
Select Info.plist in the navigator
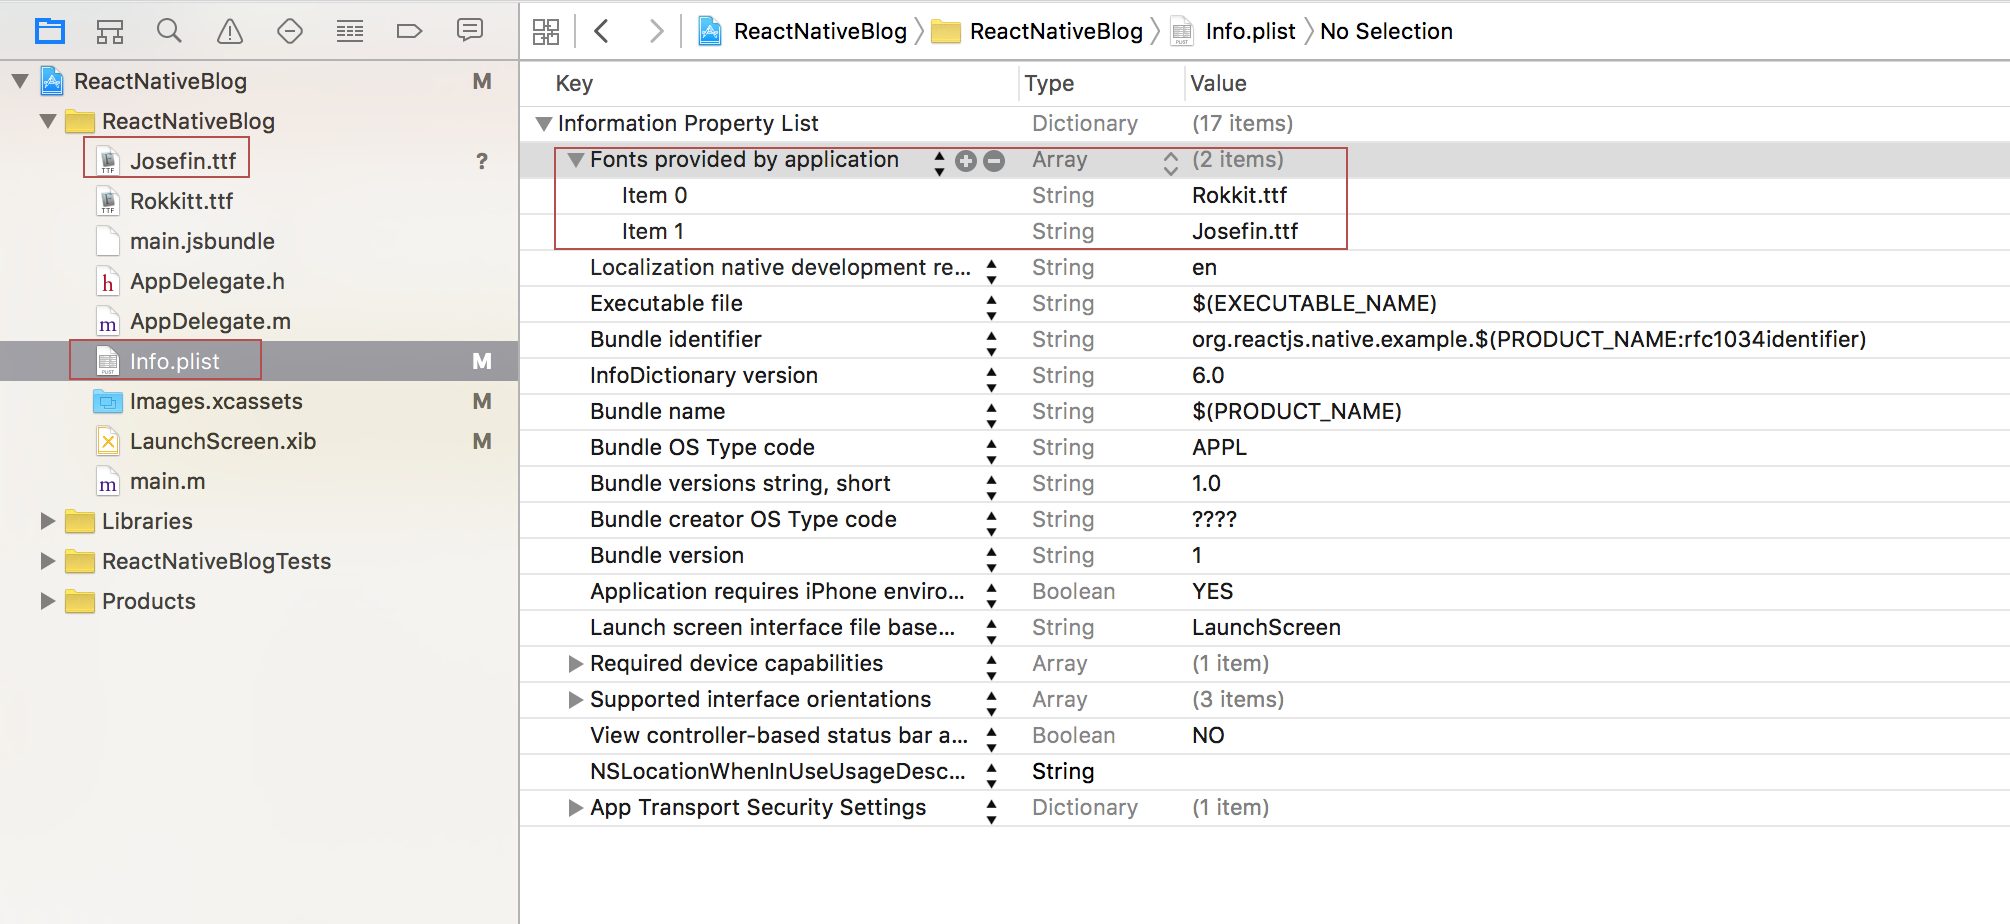[174, 361]
